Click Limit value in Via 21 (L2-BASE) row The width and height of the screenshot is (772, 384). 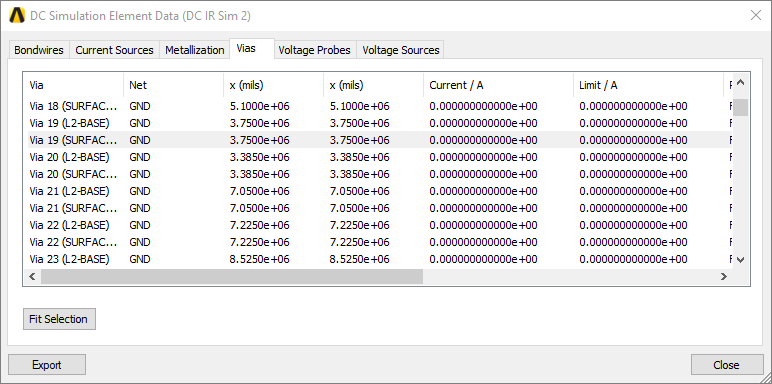coord(633,191)
